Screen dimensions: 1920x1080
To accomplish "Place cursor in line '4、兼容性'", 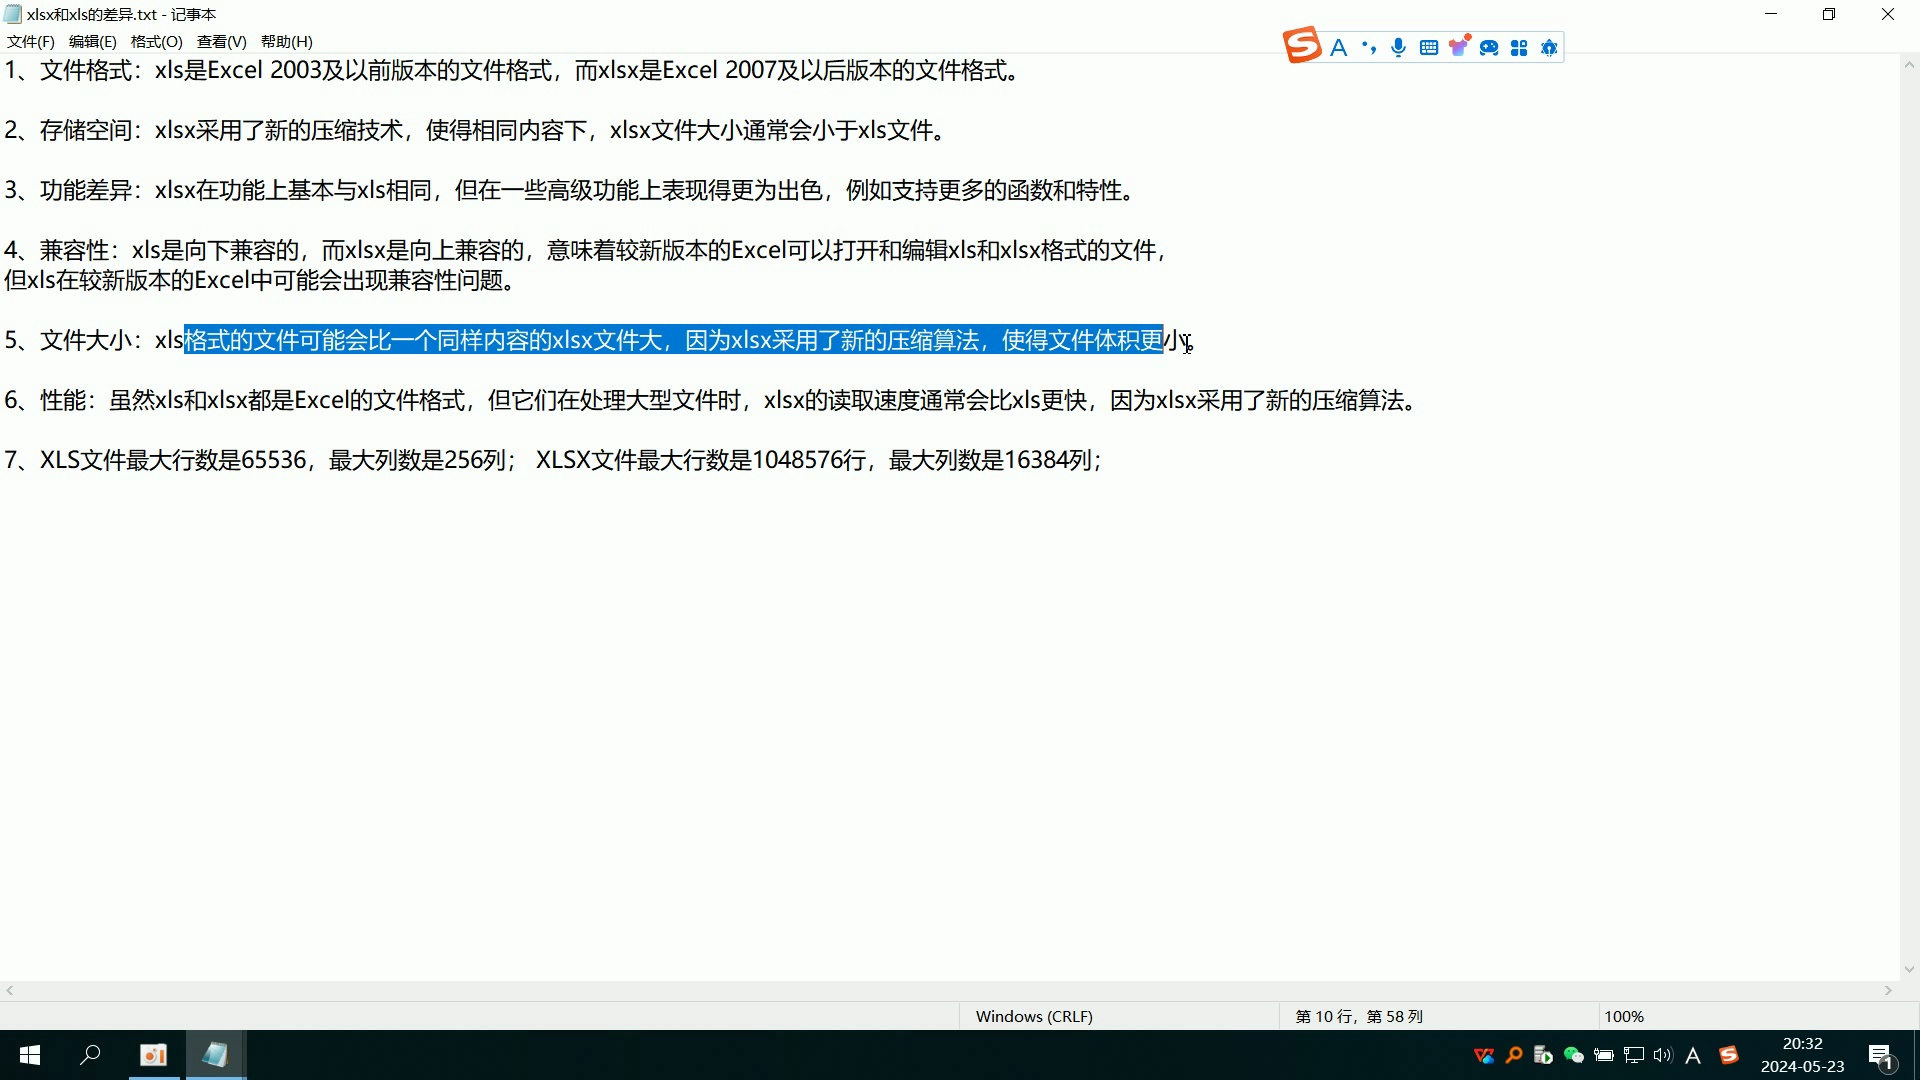I will (x=587, y=251).
